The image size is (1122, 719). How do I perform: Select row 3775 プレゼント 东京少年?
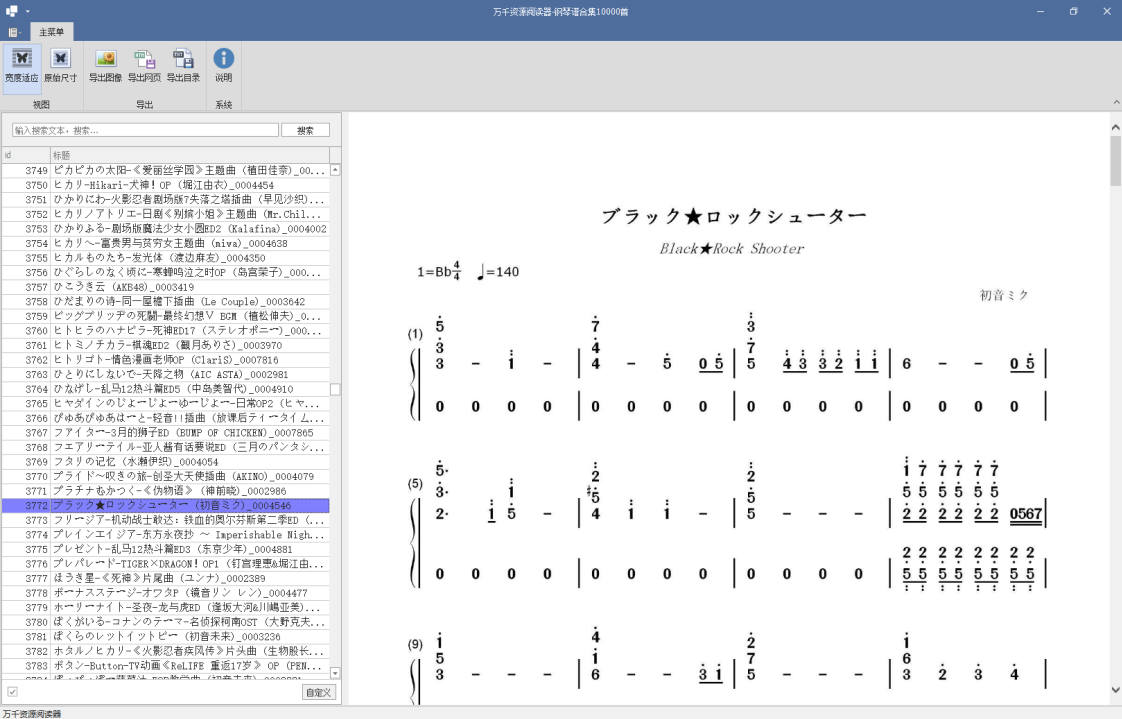165,549
